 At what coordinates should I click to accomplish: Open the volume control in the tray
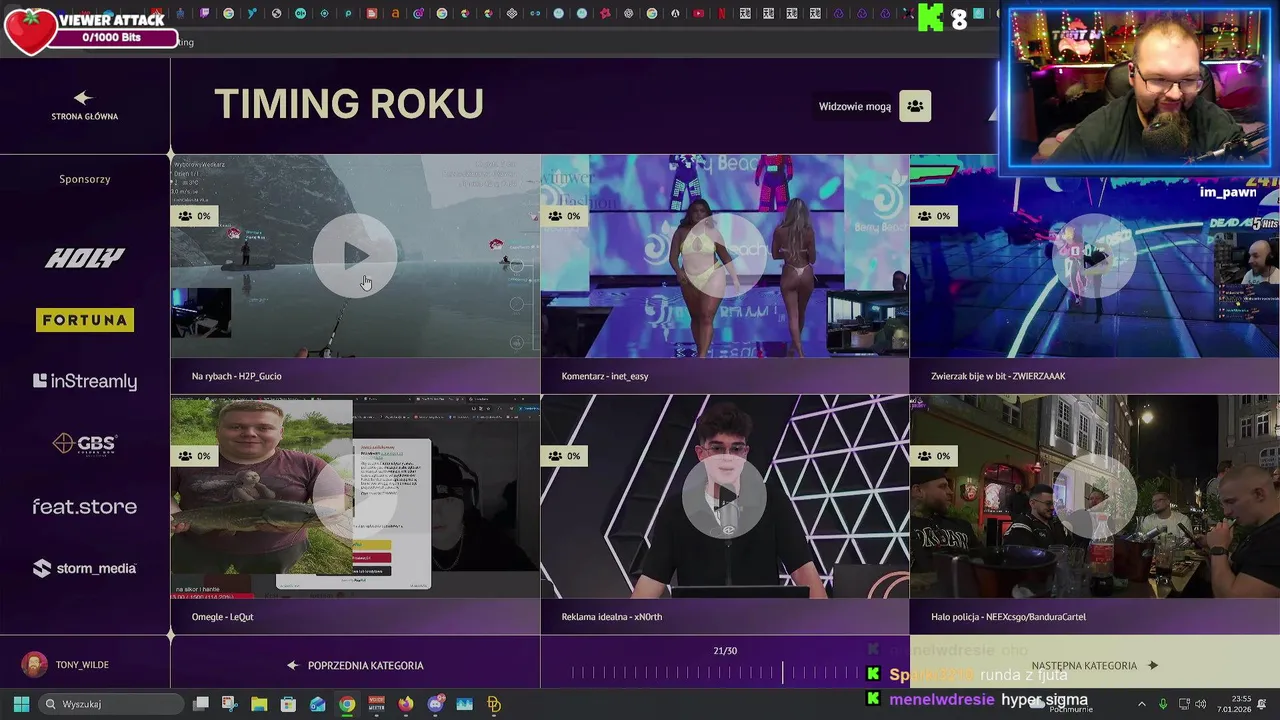tap(1201, 704)
